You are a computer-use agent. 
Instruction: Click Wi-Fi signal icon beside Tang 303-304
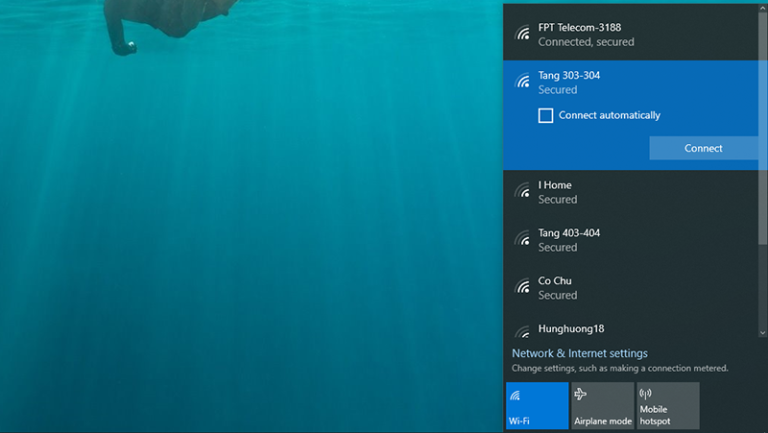click(522, 82)
